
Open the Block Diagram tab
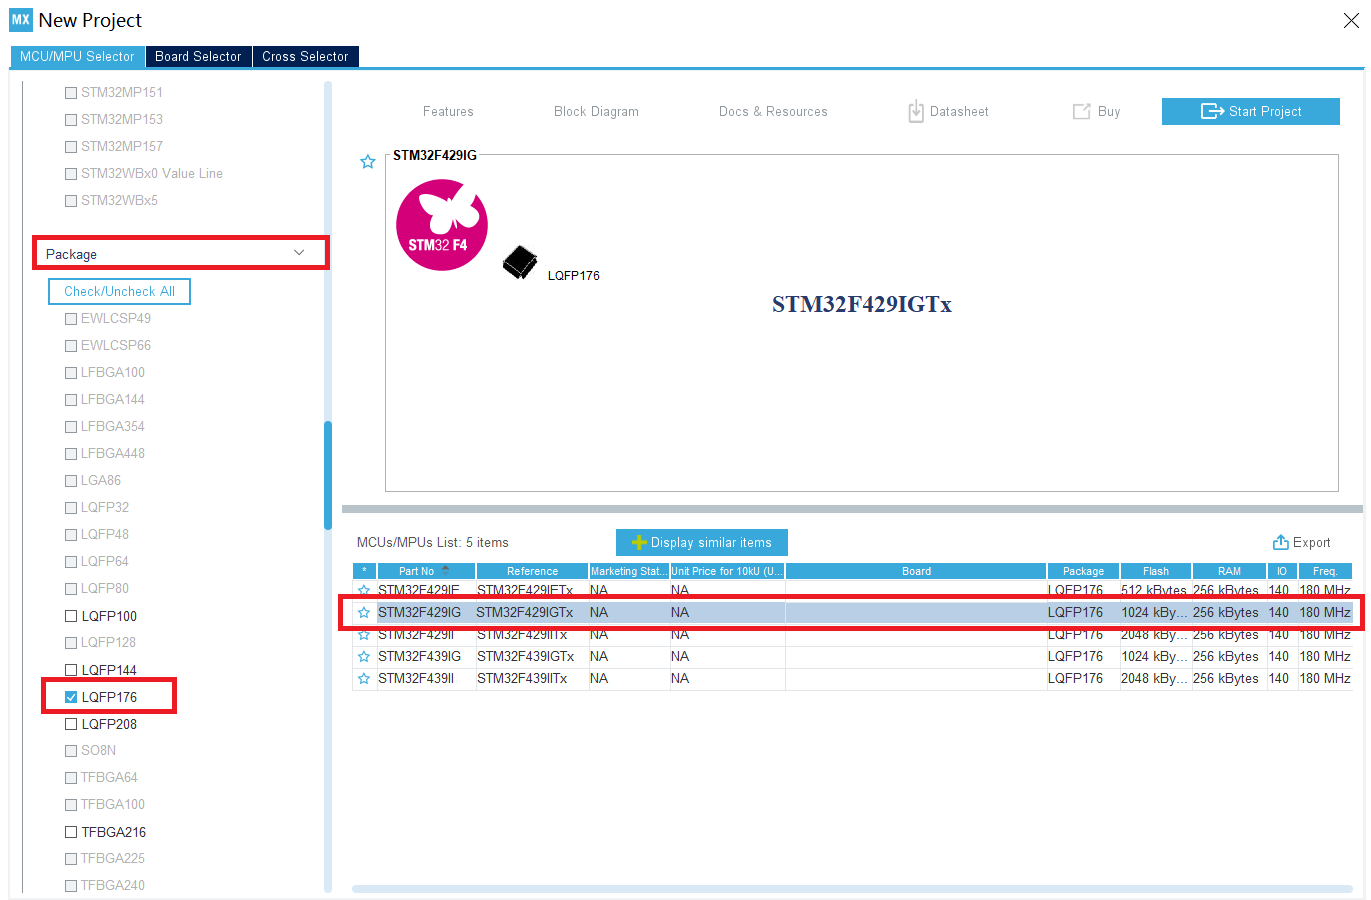point(596,112)
